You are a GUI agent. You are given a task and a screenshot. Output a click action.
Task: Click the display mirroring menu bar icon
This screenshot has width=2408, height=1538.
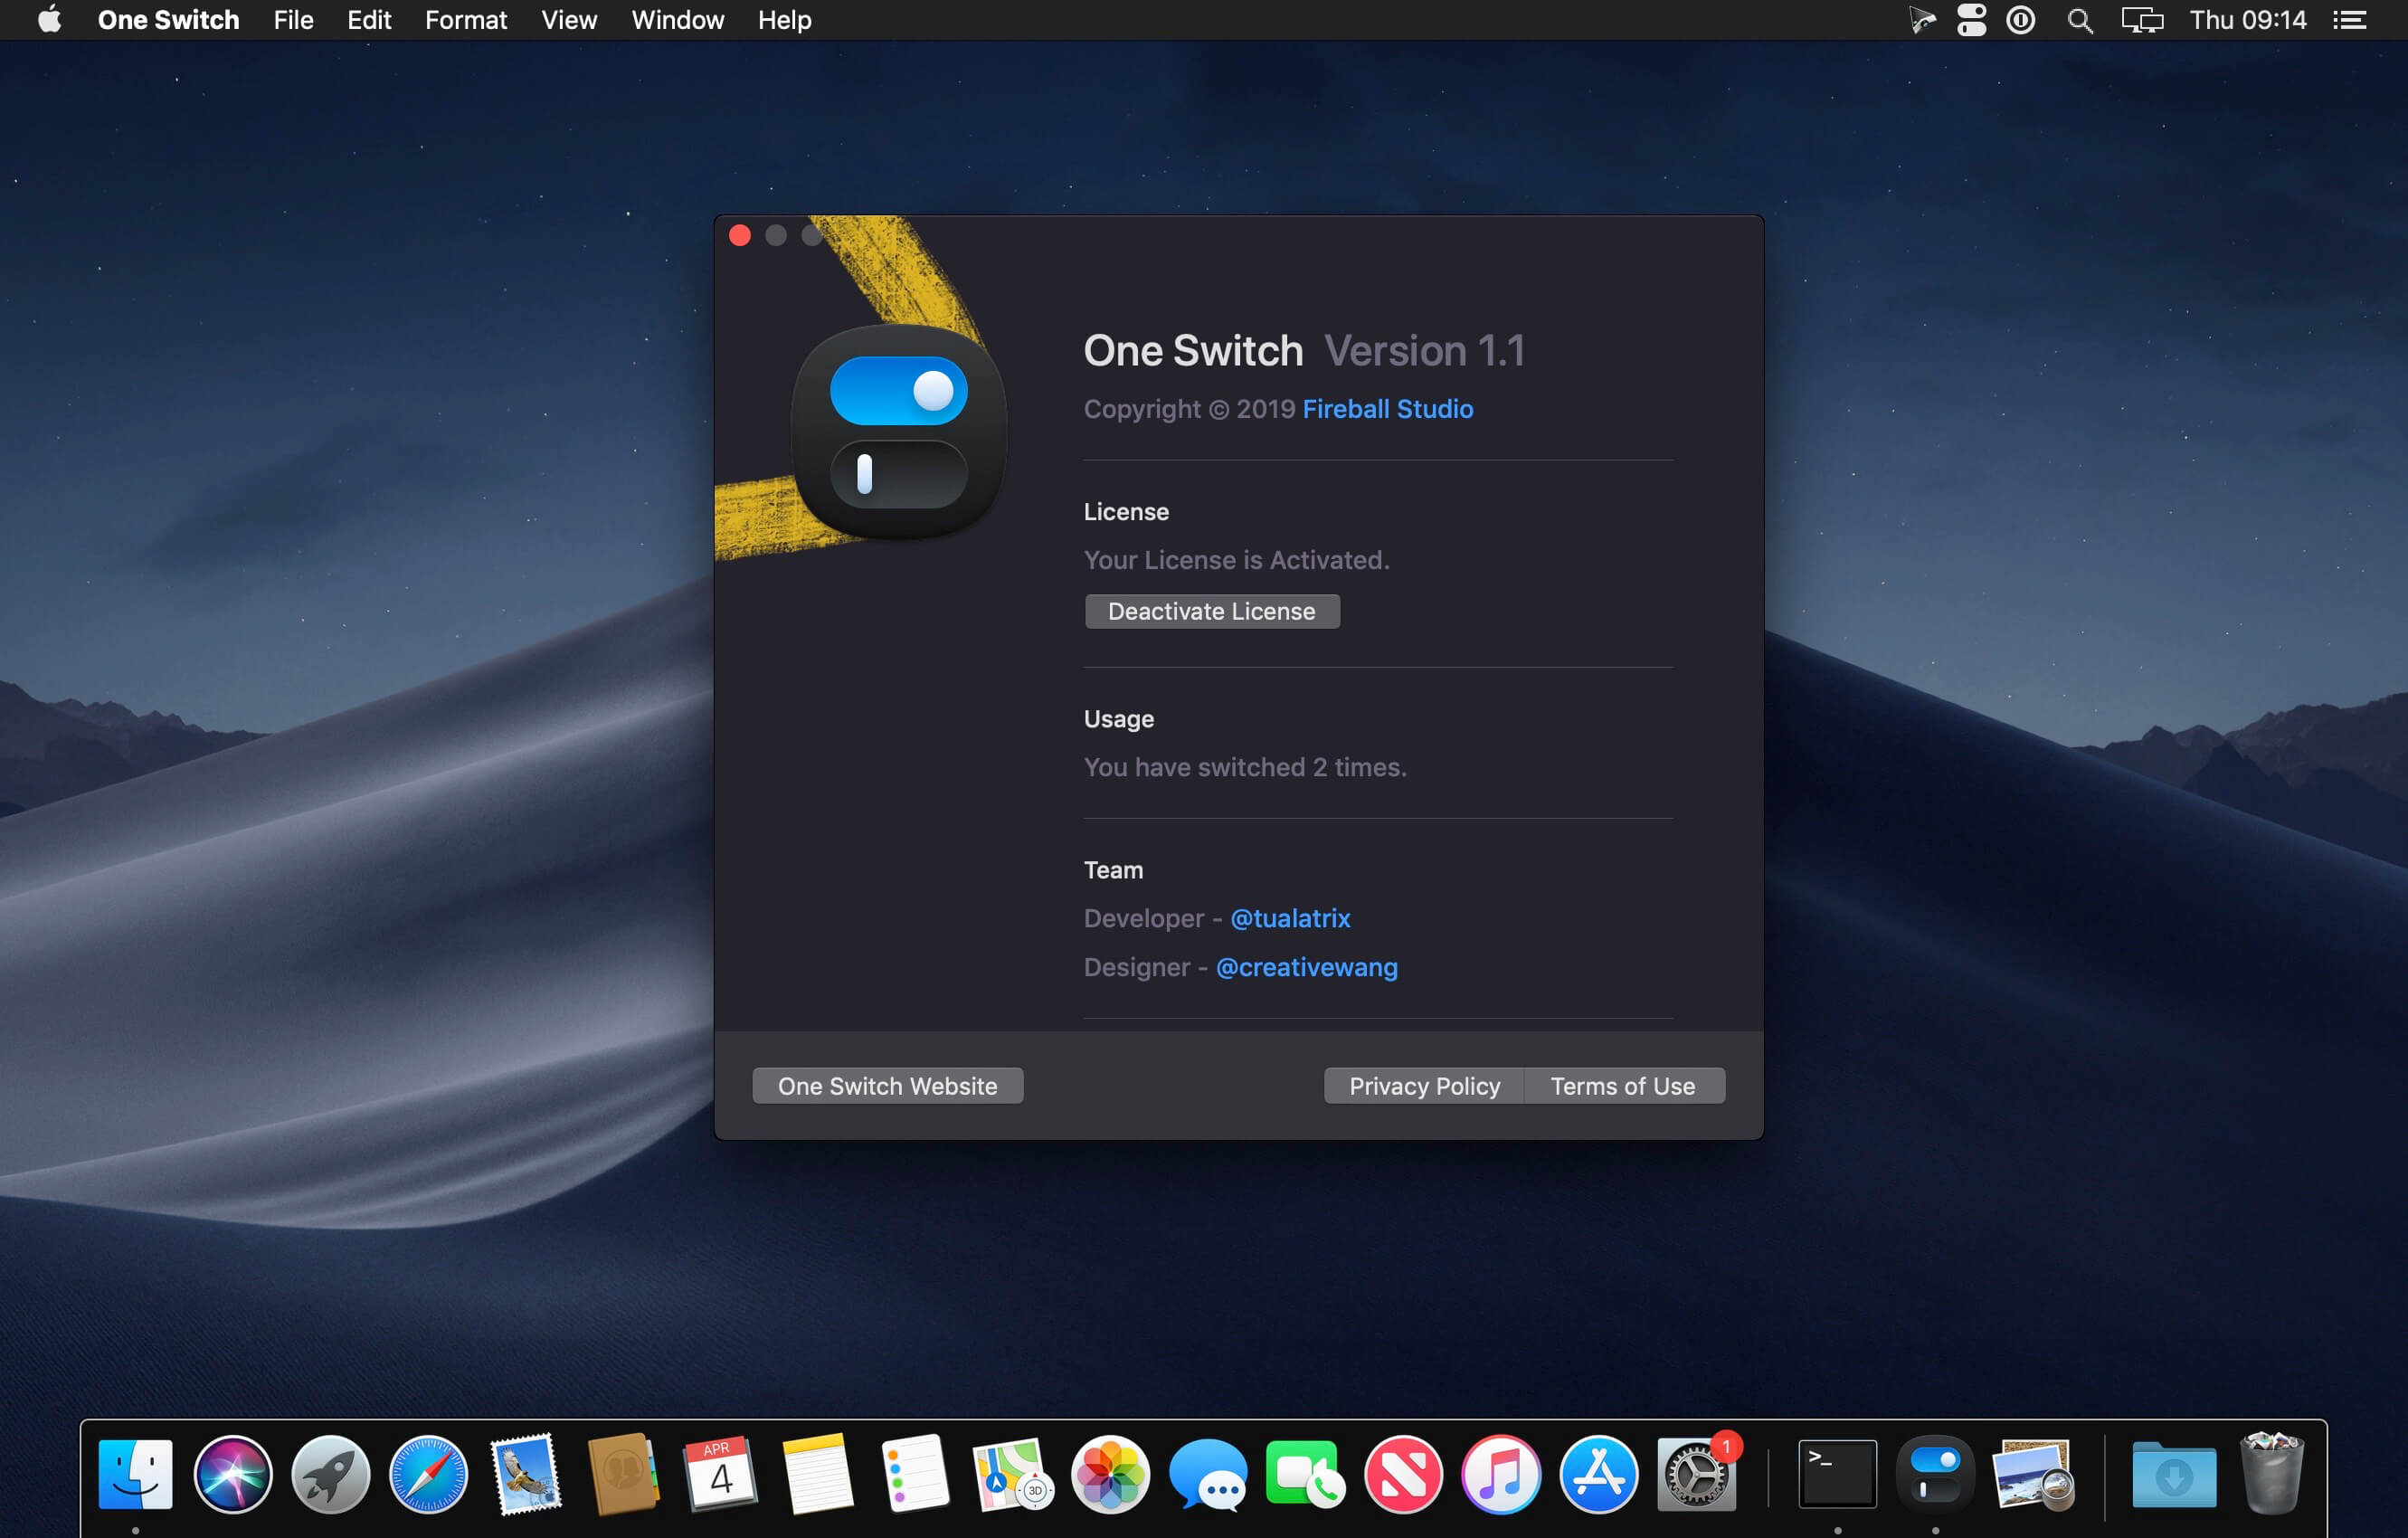coord(2142,20)
